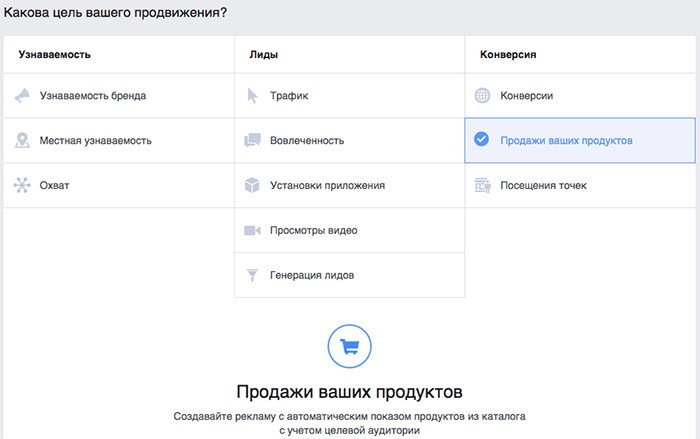Choose Посещения точек objective
This screenshot has height=439, width=700.
580,185
